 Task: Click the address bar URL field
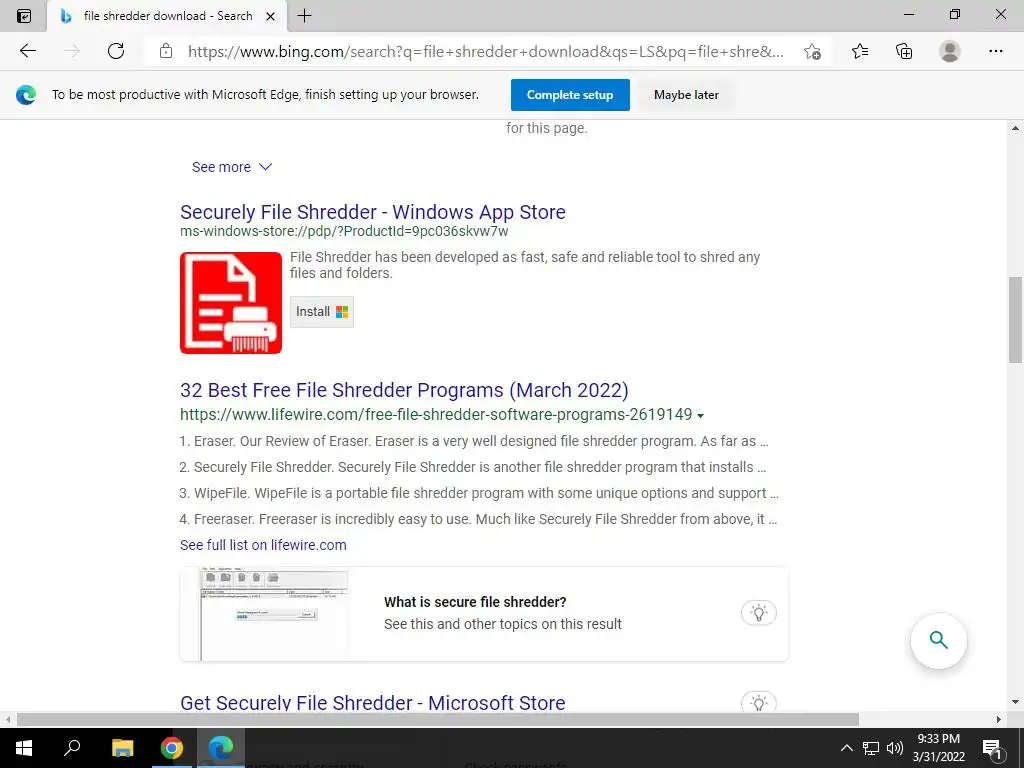486,52
